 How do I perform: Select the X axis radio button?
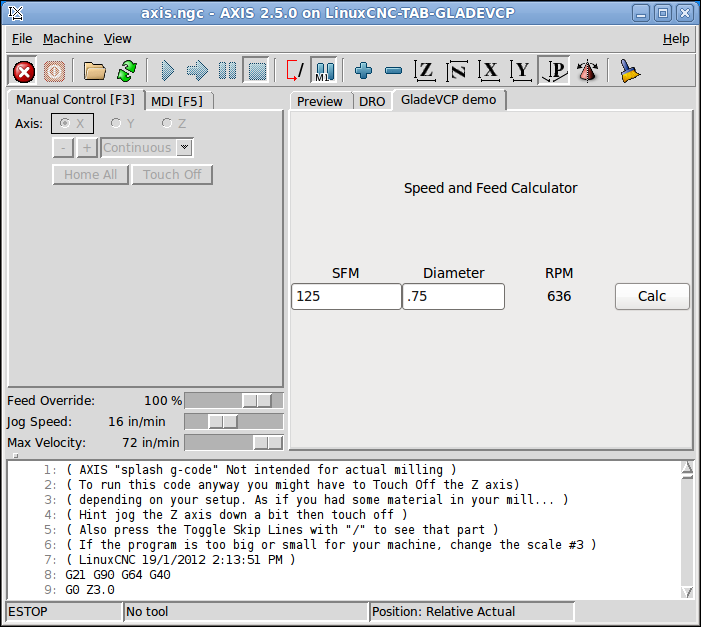(72, 123)
